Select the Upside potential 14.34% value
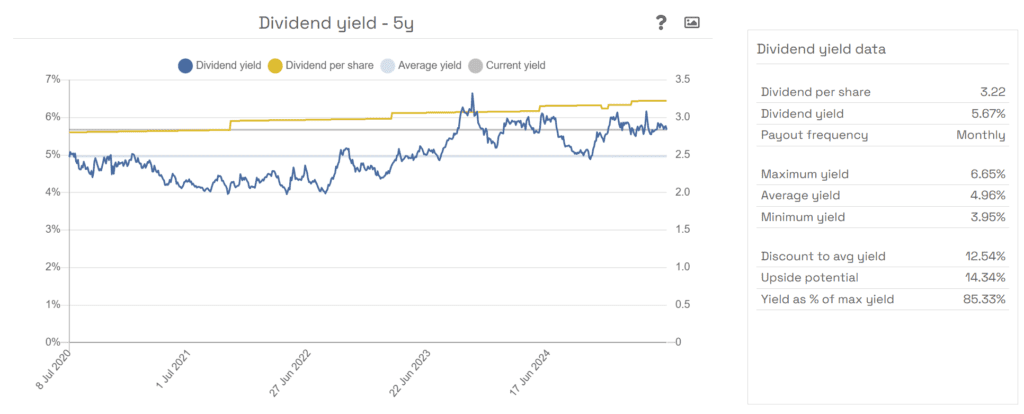Viewport: 1024px width, 414px height. (982, 277)
